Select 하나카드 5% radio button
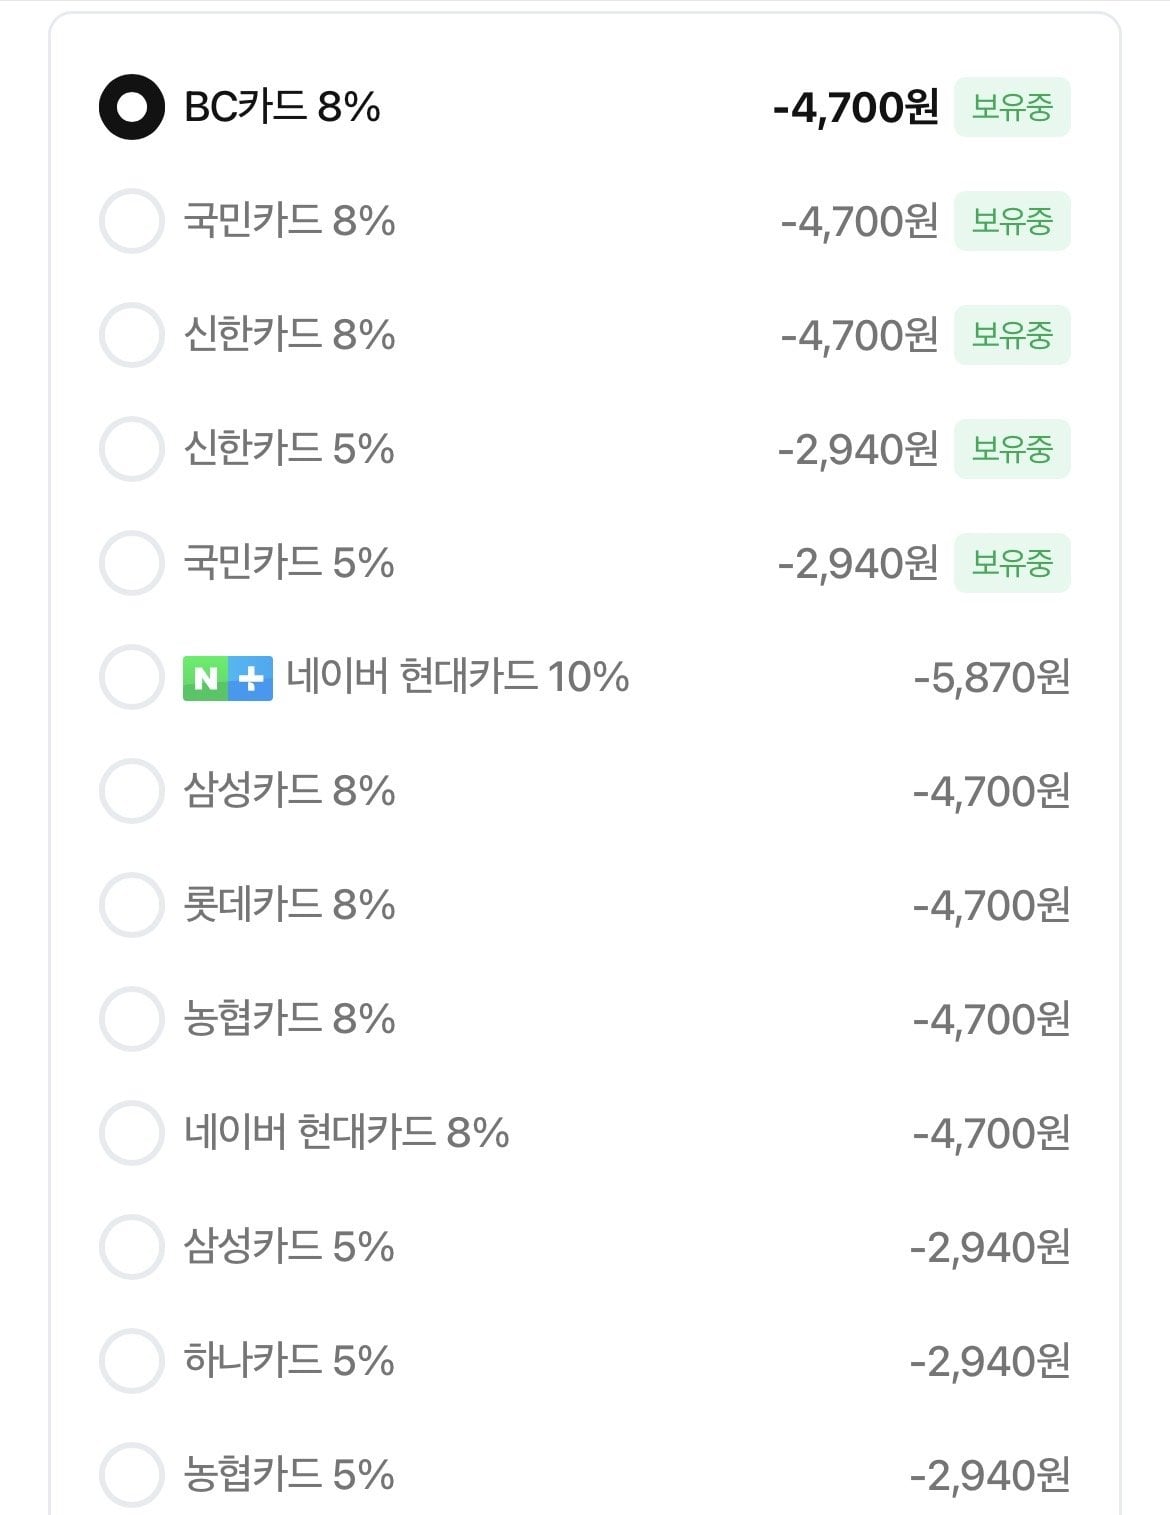This screenshot has height=1515, width=1170. tap(132, 1361)
